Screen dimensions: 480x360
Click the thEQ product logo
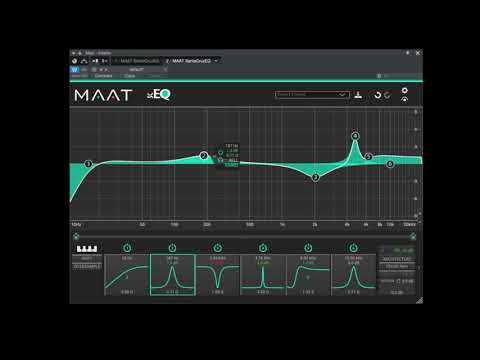159,95
